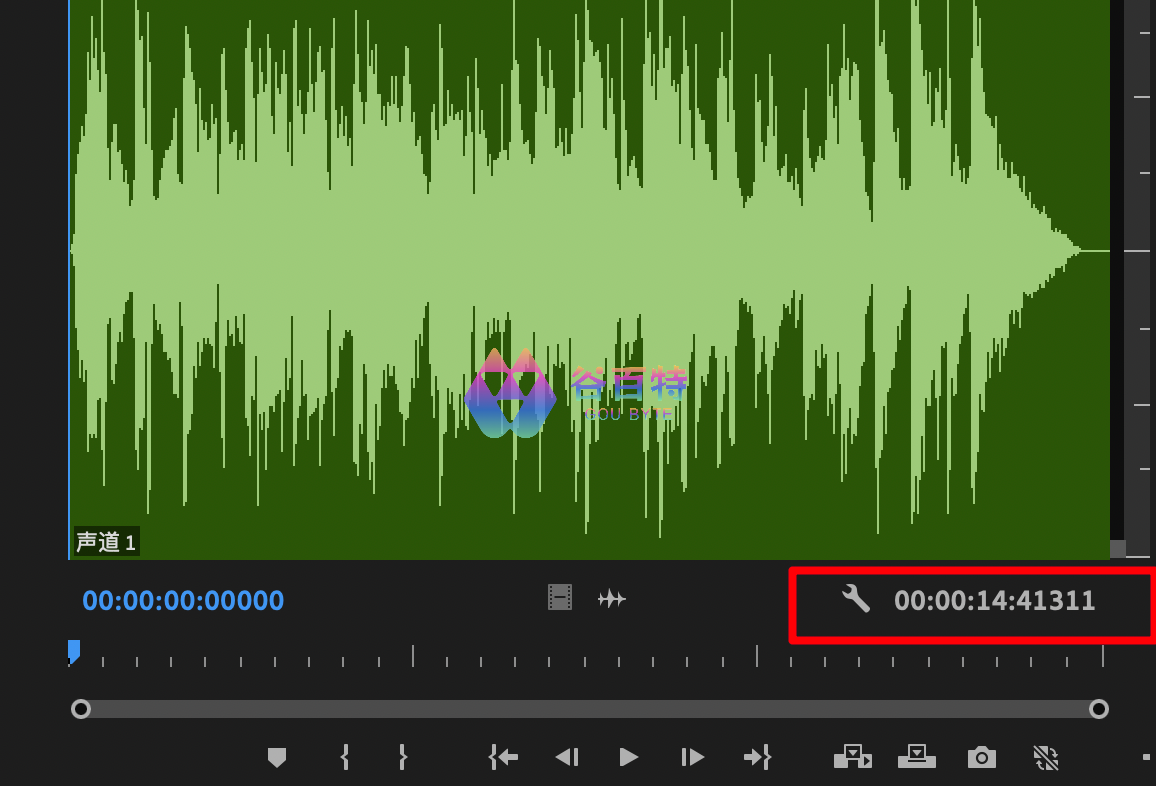Click the 00:00:14:41311 duration timecode

[x=994, y=601]
